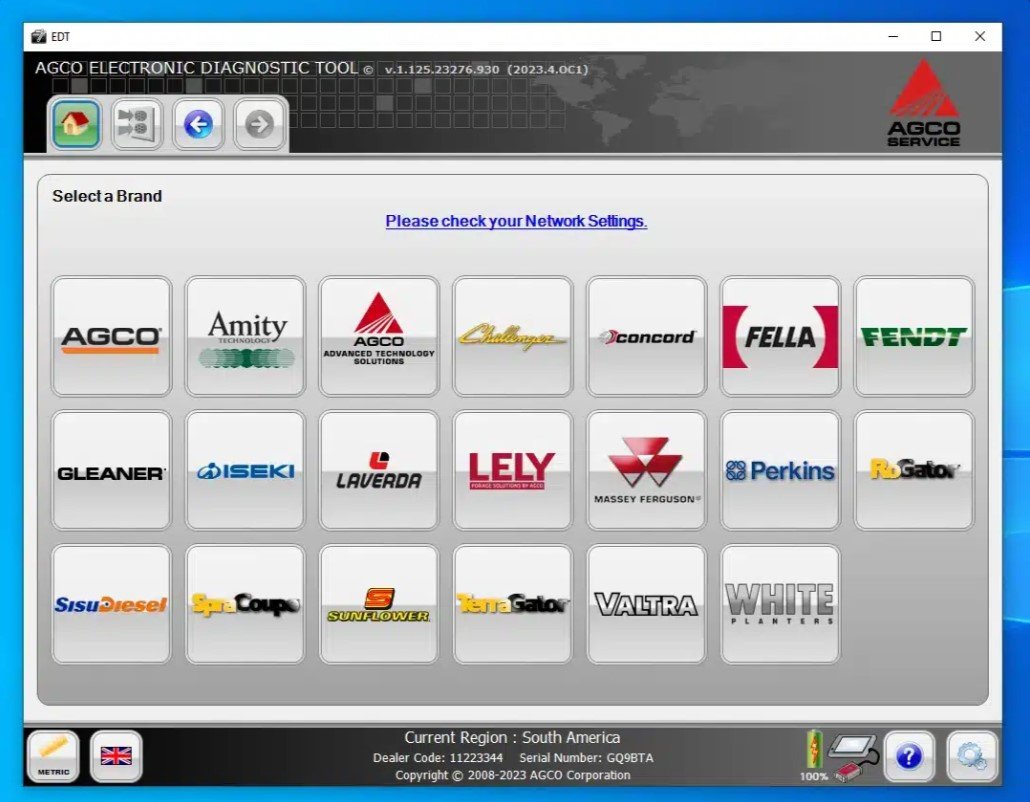Select the Challenger brand tile
Image resolution: width=1030 pixels, height=802 pixels.
point(512,336)
